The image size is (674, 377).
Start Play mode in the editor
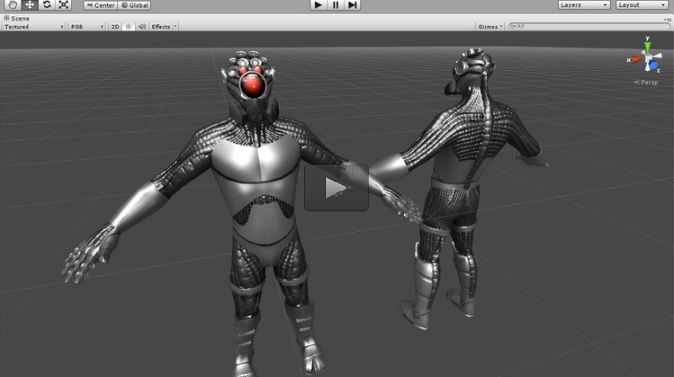click(318, 5)
